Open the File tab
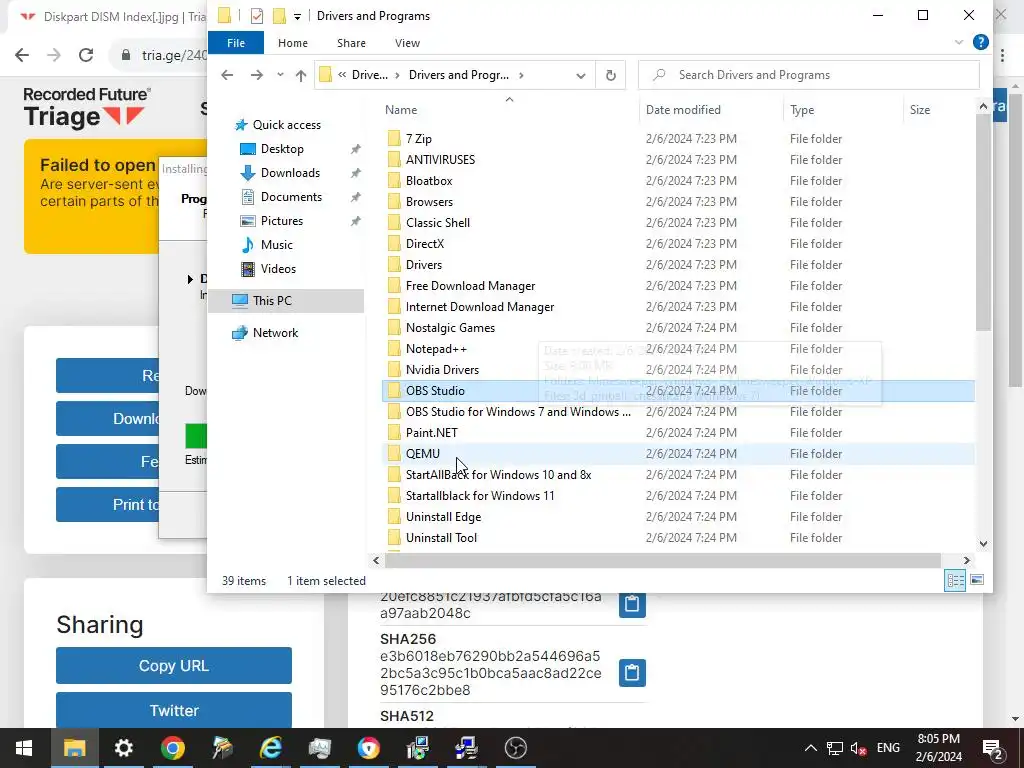 click(236, 43)
